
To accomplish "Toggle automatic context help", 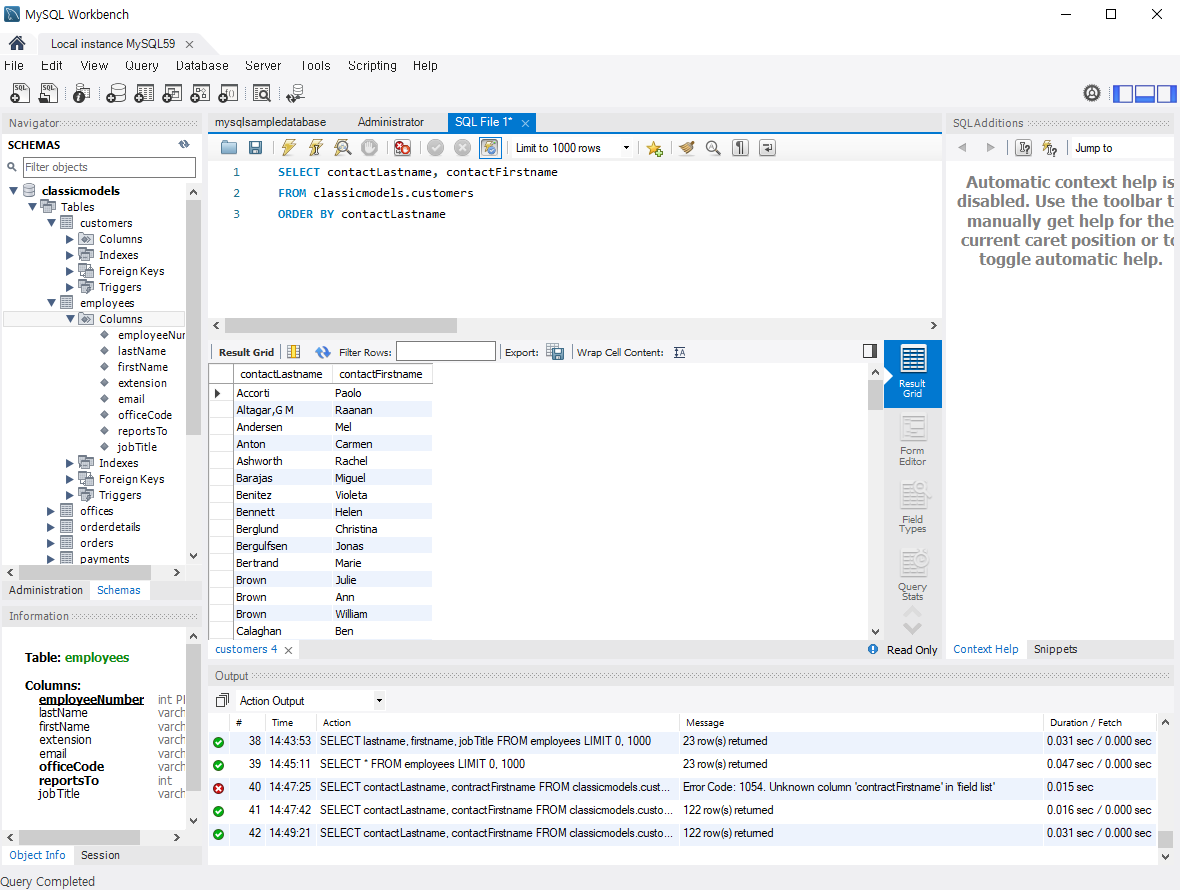I will point(1050,148).
